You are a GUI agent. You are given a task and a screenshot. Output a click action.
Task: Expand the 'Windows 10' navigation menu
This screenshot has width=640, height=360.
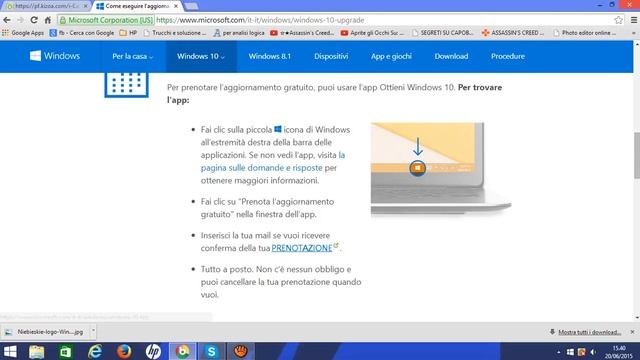[x=201, y=56]
